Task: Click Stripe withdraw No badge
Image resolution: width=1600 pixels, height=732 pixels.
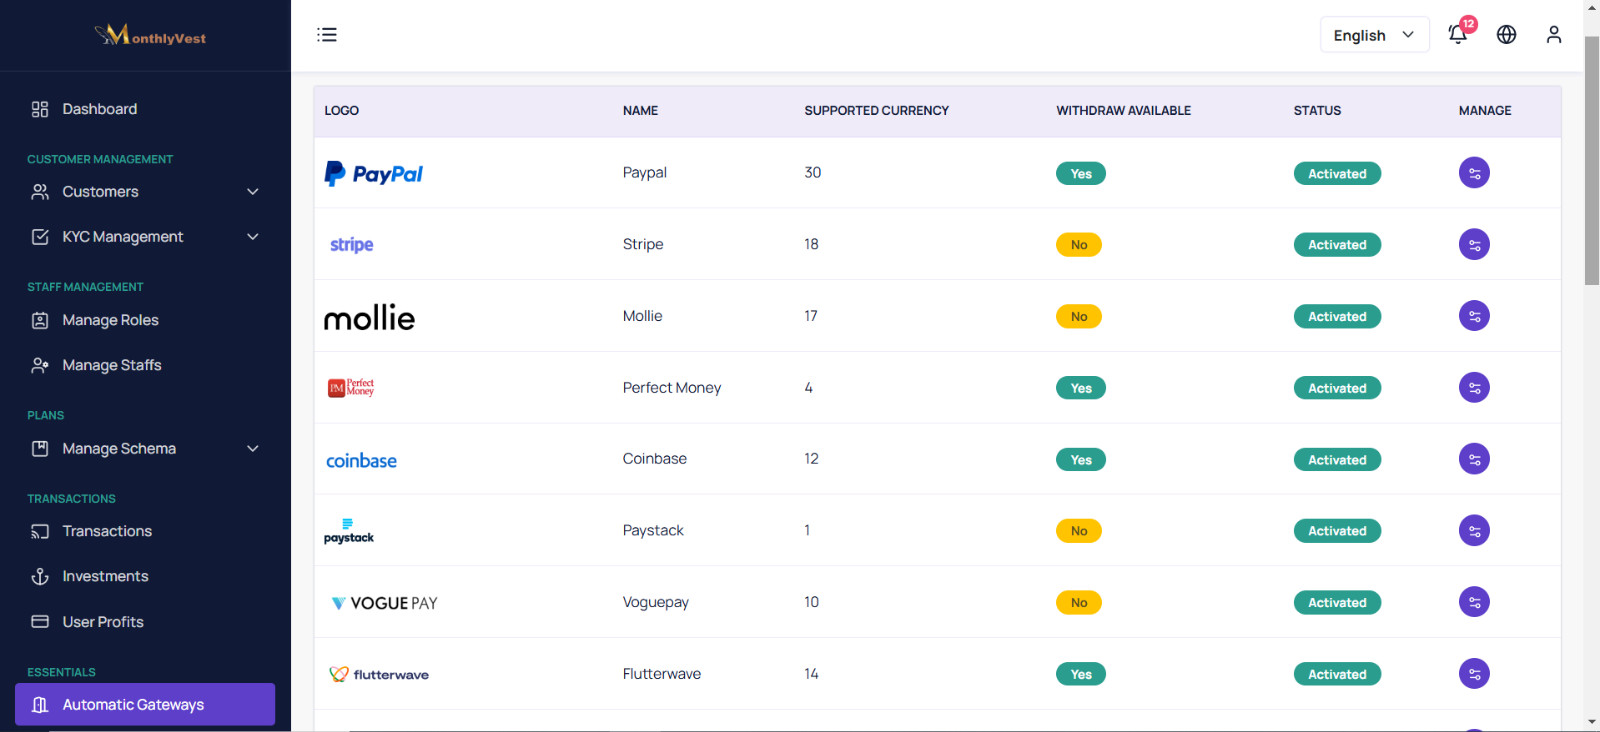Action: [1079, 245]
